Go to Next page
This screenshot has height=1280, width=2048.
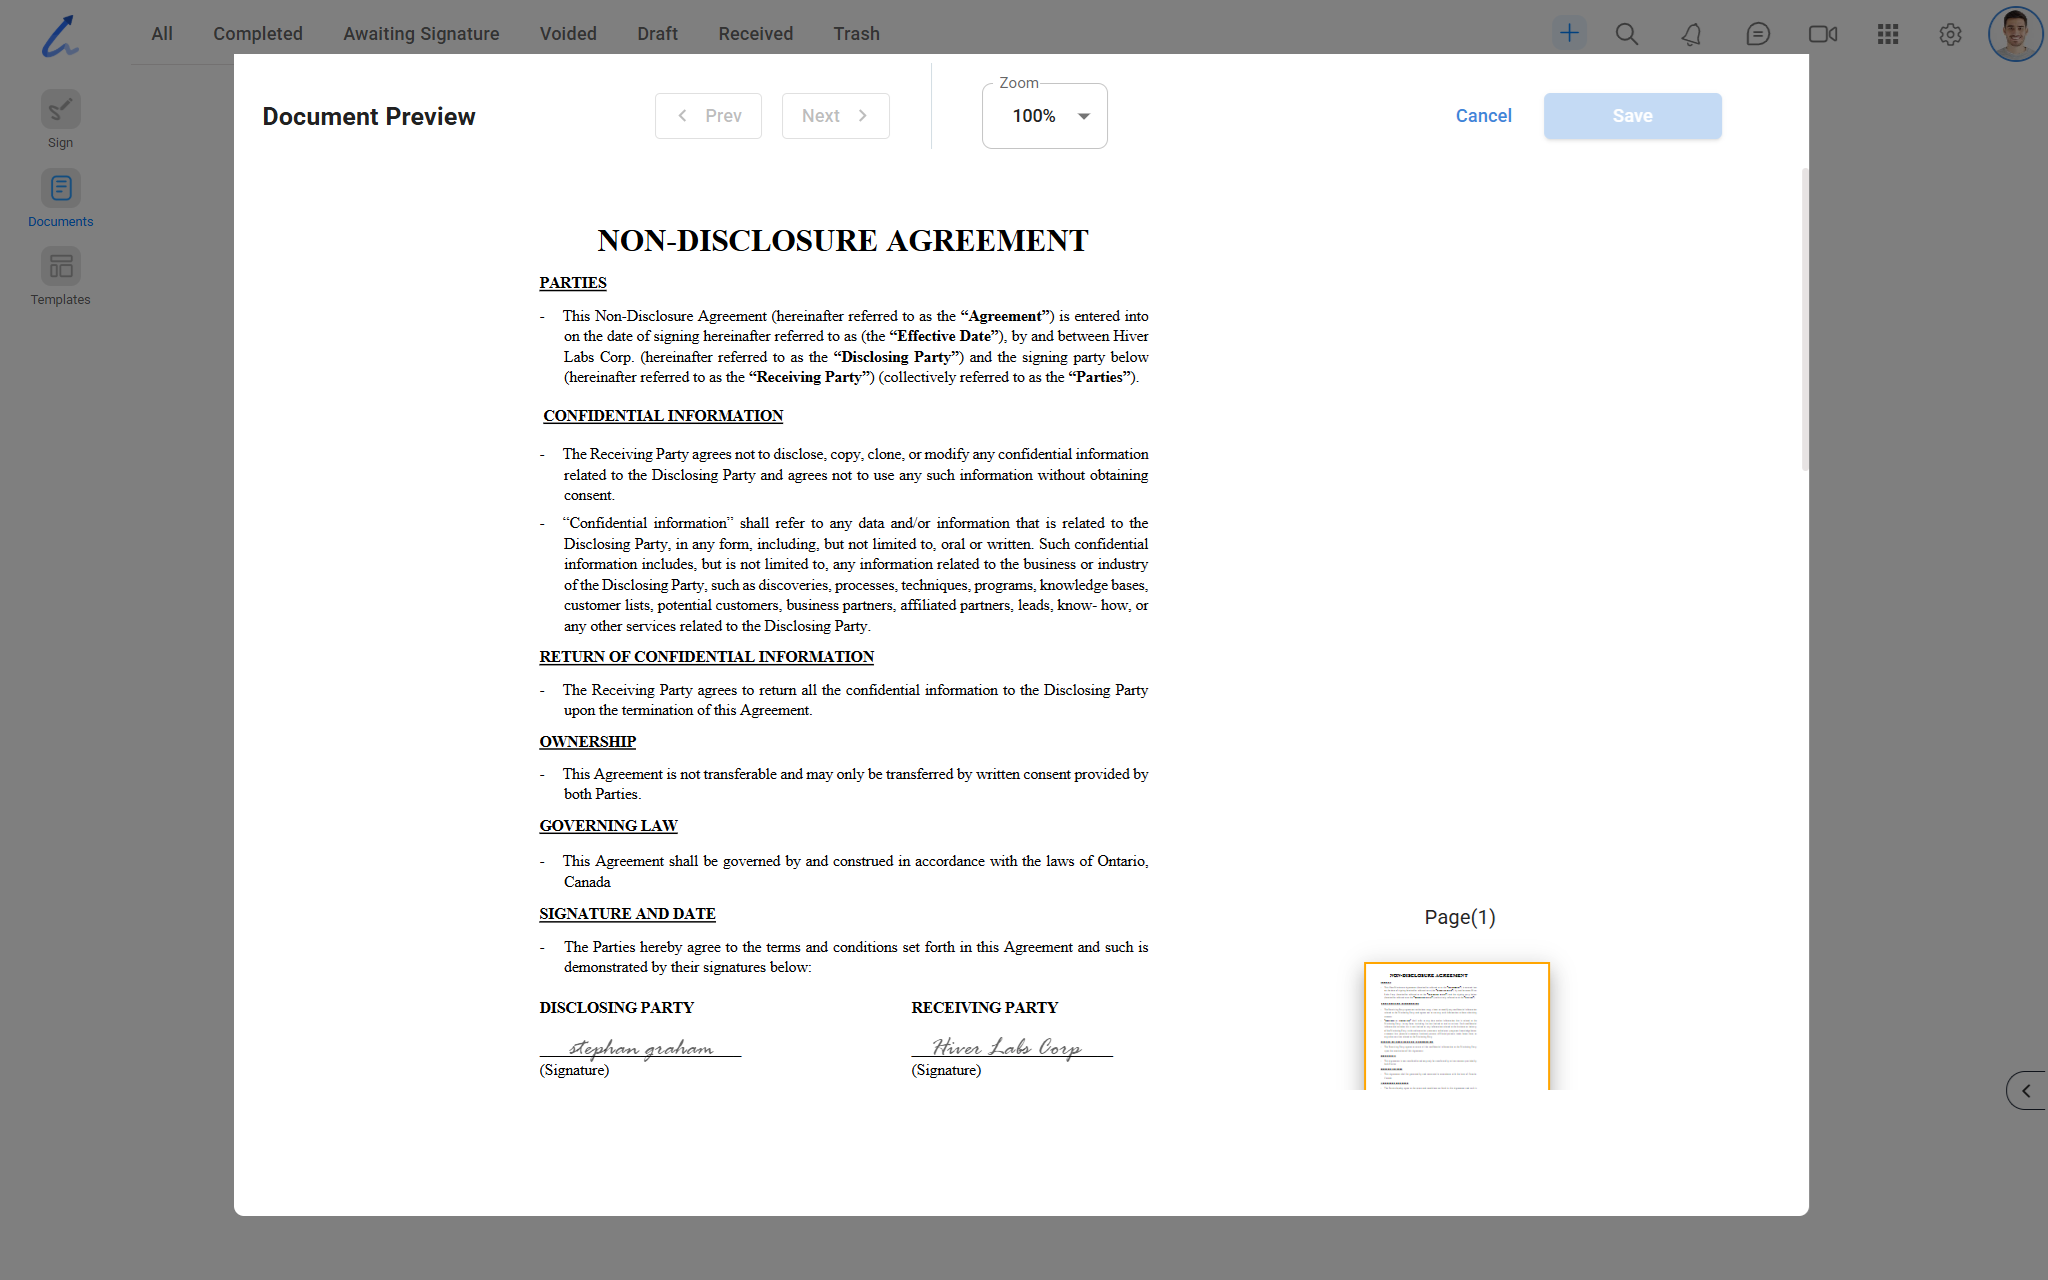tap(835, 116)
